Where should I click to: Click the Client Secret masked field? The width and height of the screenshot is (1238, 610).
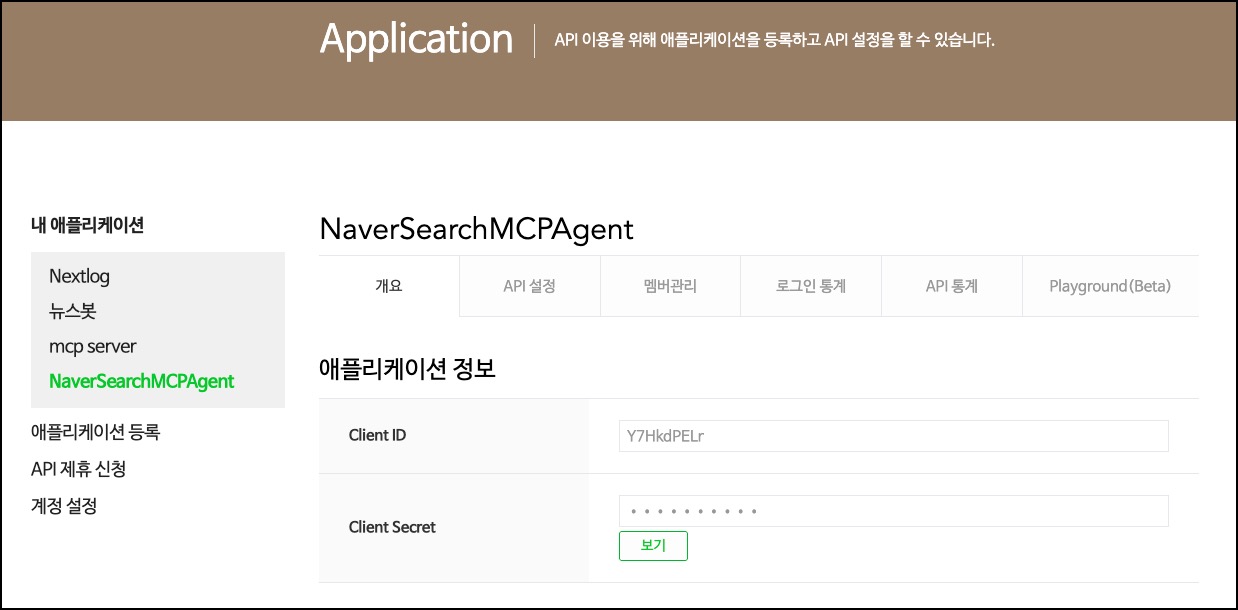893,511
